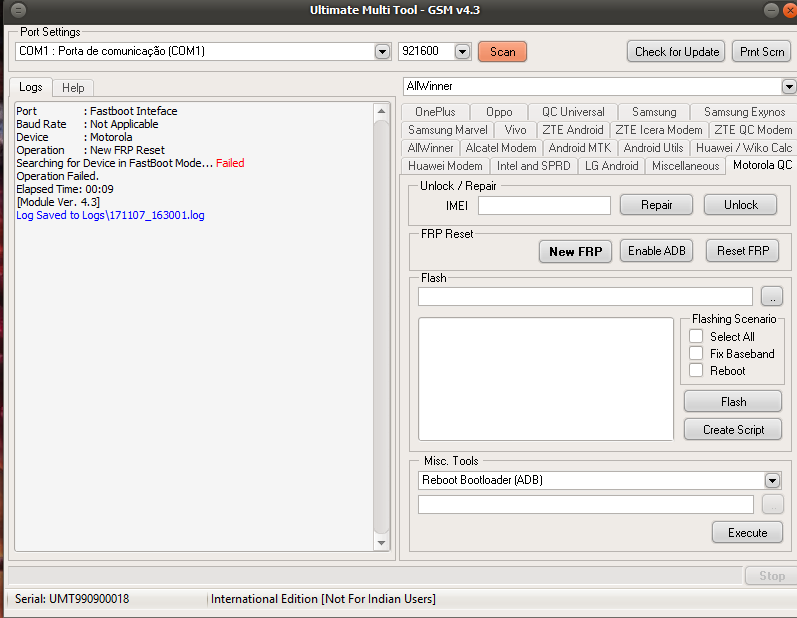Screen dimensions: 797x618
Task: Open the COM port dropdown arrow
Action: (x=382, y=51)
